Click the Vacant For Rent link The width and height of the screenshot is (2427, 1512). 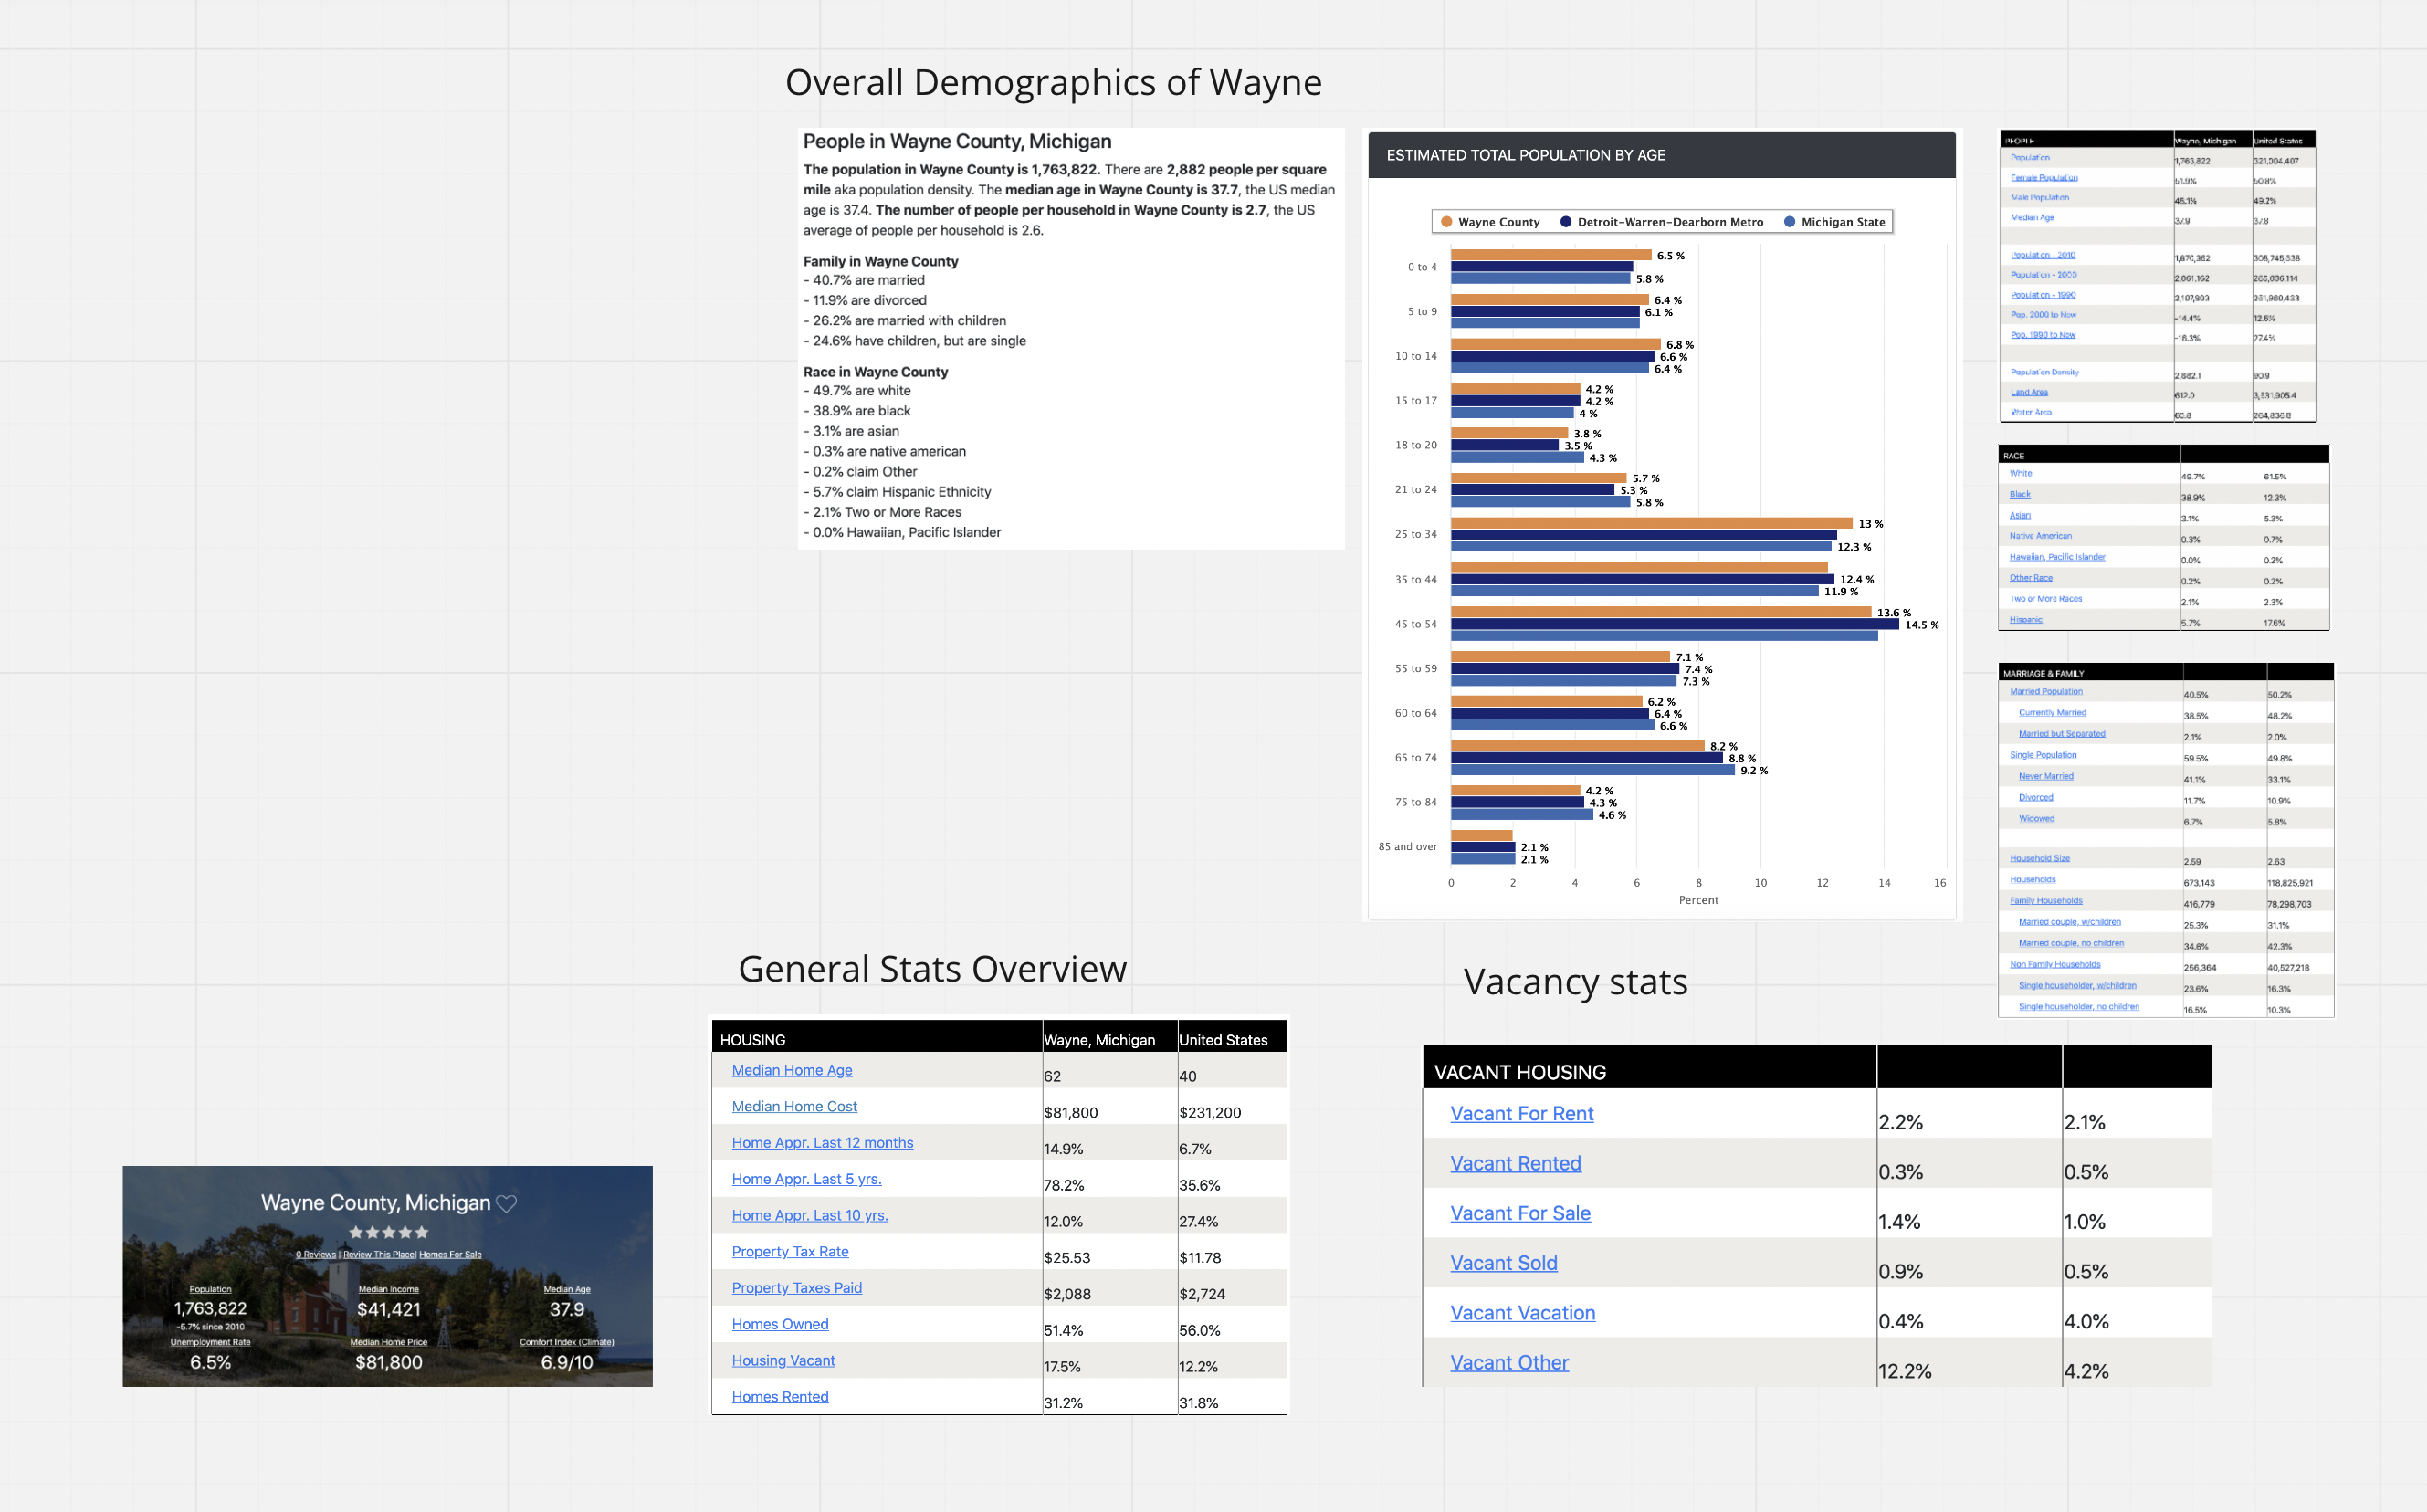click(x=1521, y=1113)
